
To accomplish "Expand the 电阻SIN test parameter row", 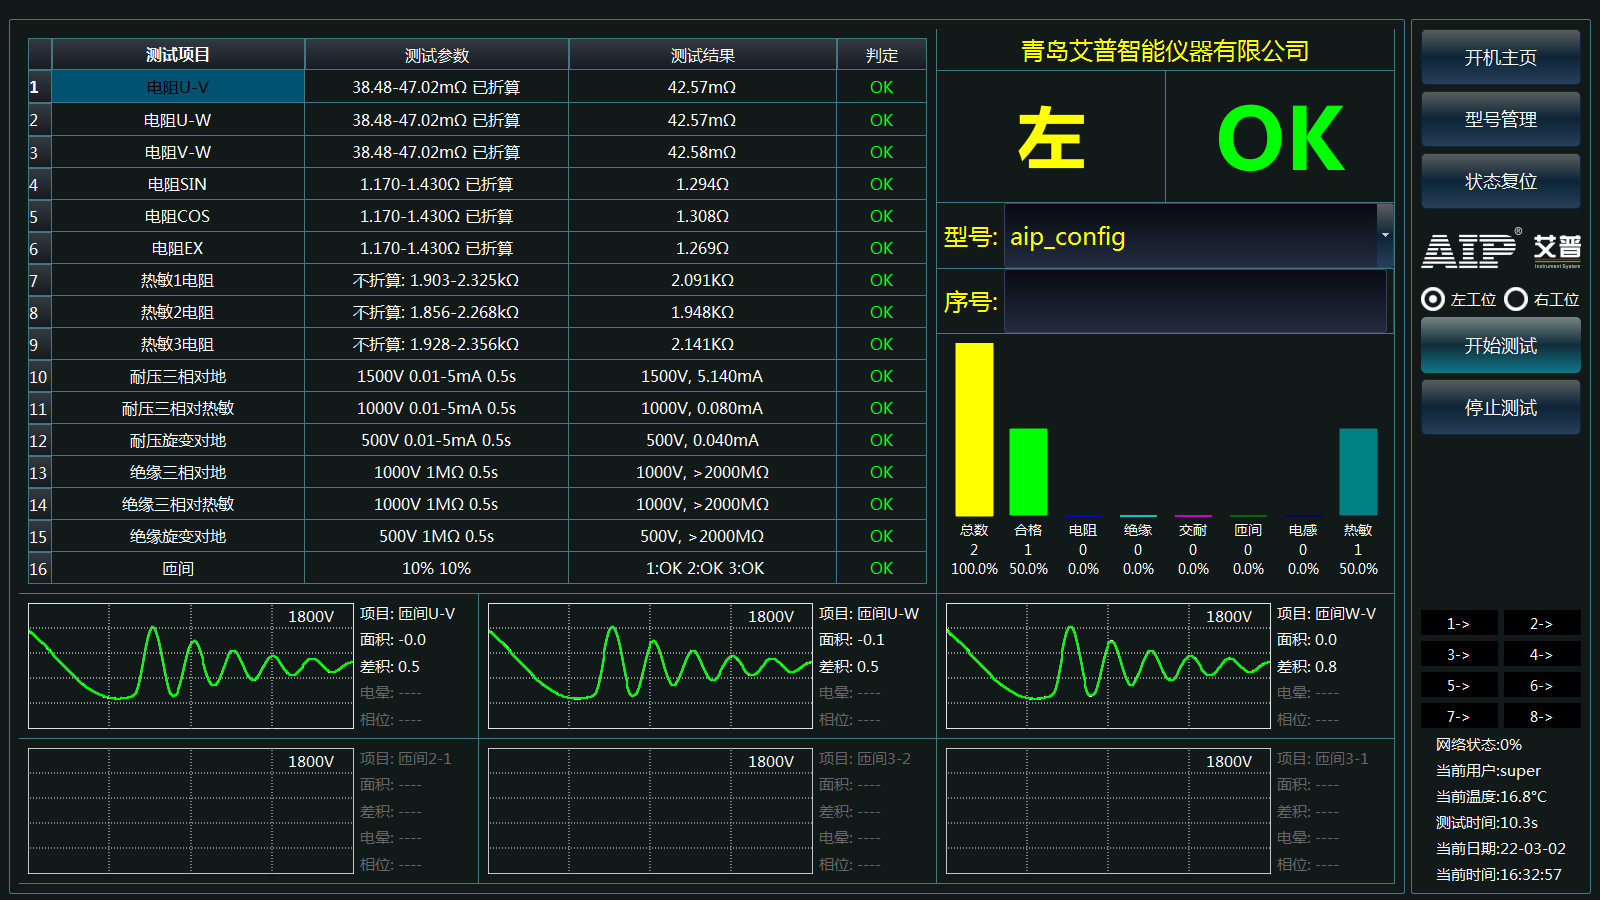I will 437,183.
